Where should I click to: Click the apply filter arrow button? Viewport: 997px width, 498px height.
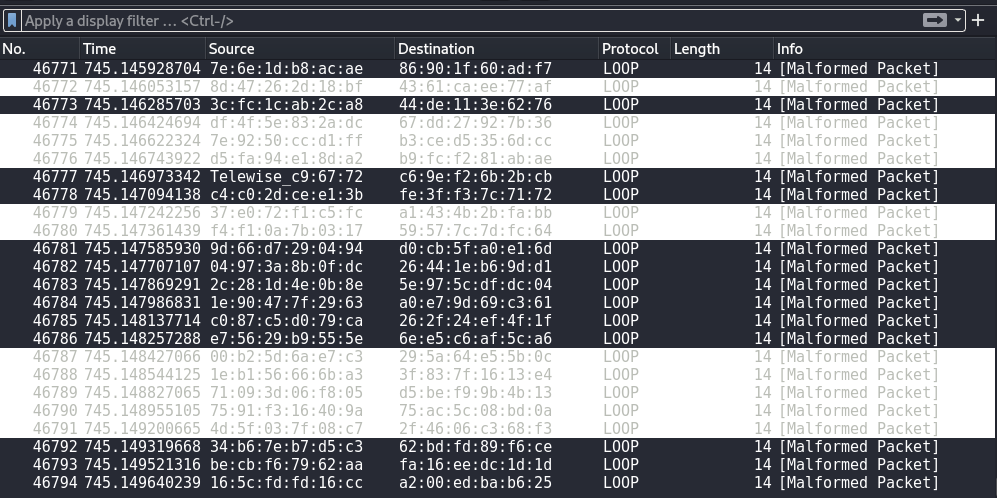(x=934, y=20)
